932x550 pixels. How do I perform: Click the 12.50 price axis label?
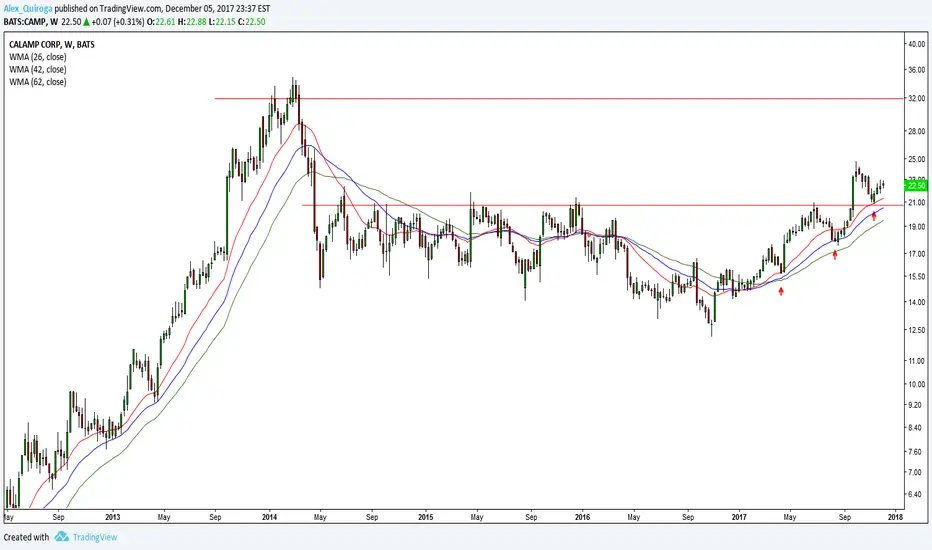pyautogui.click(x=916, y=330)
